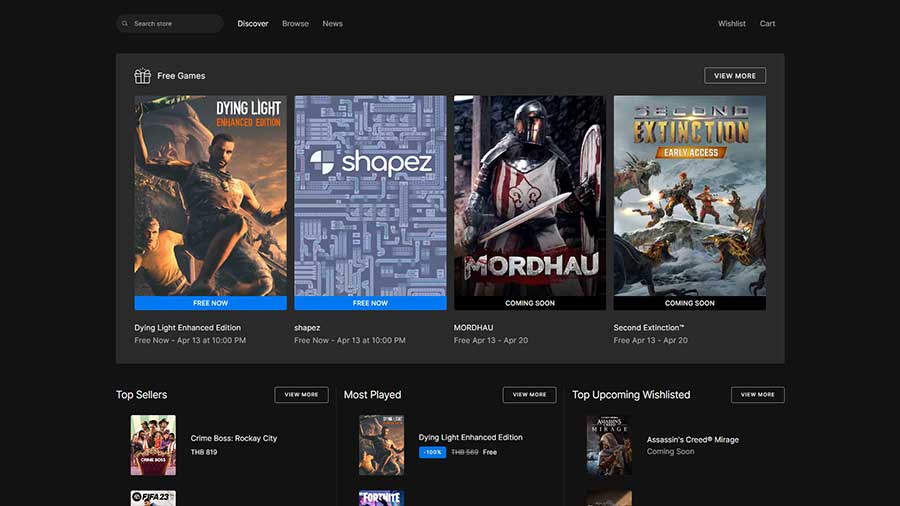The height and width of the screenshot is (506, 900).
Task: Click the Free Games gift icon
Action: click(142, 76)
